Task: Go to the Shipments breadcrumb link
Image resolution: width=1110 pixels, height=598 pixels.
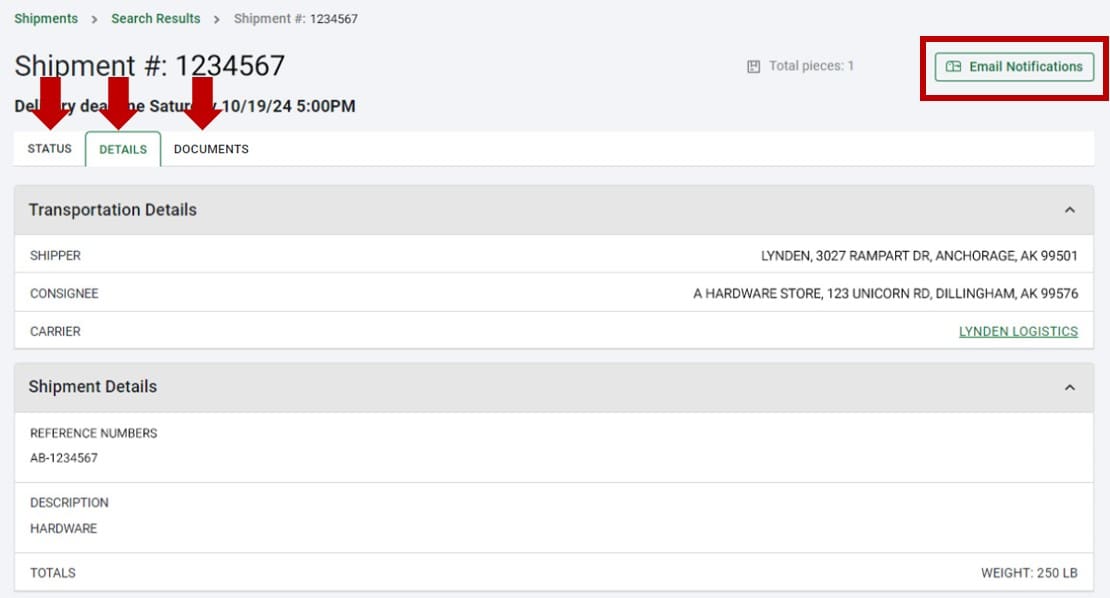Action: click(46, 19)
